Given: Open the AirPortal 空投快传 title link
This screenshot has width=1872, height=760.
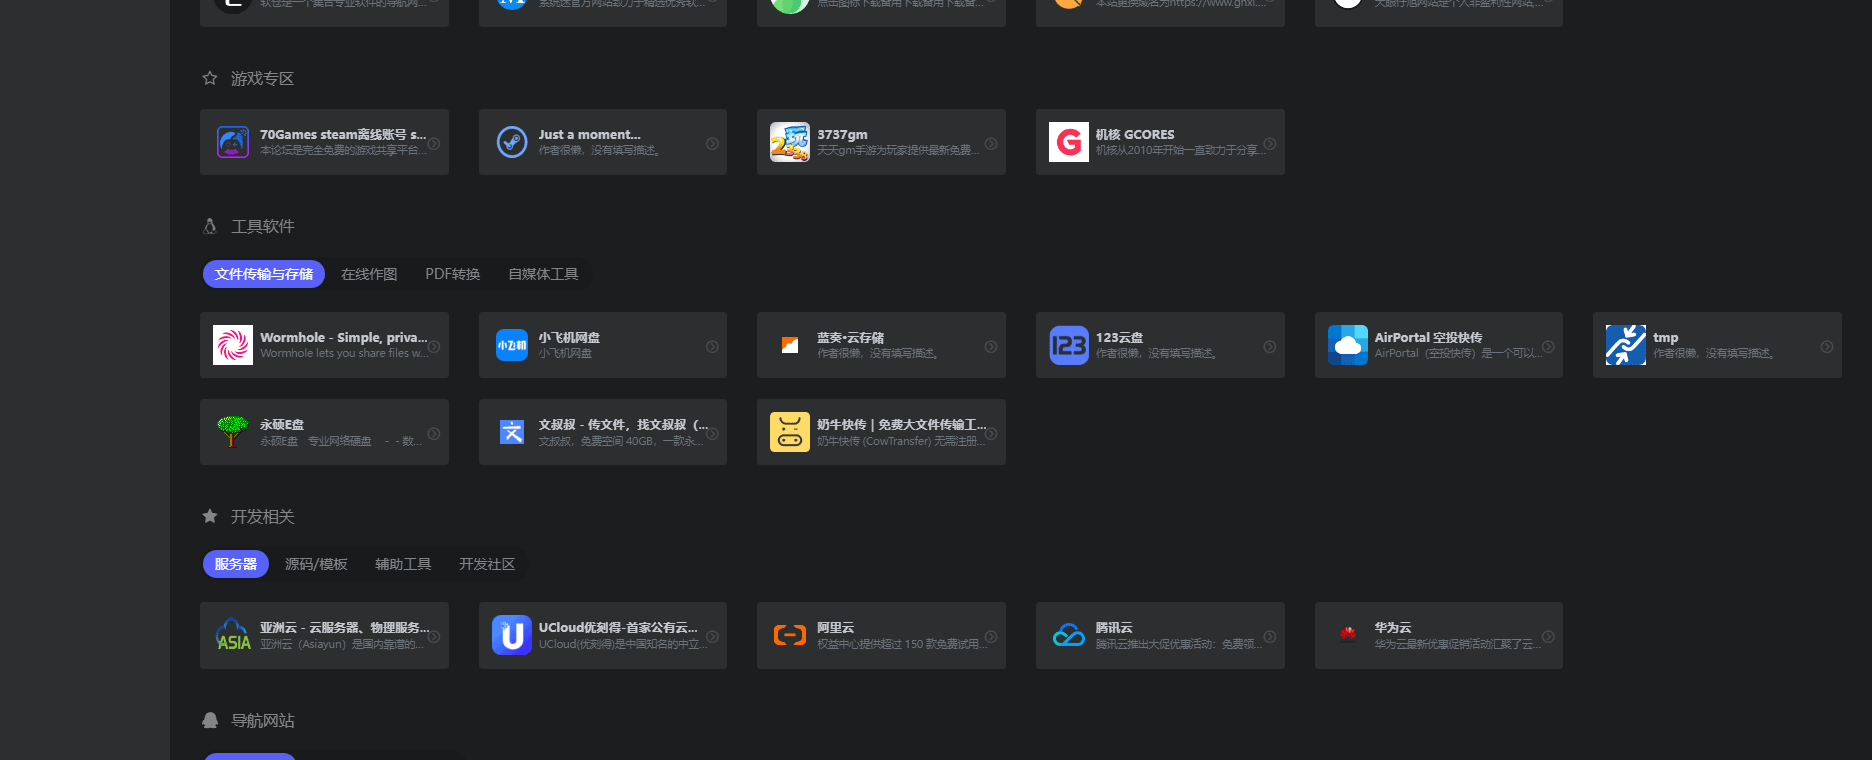Looking at the screenshot, I should point(1428,337).
